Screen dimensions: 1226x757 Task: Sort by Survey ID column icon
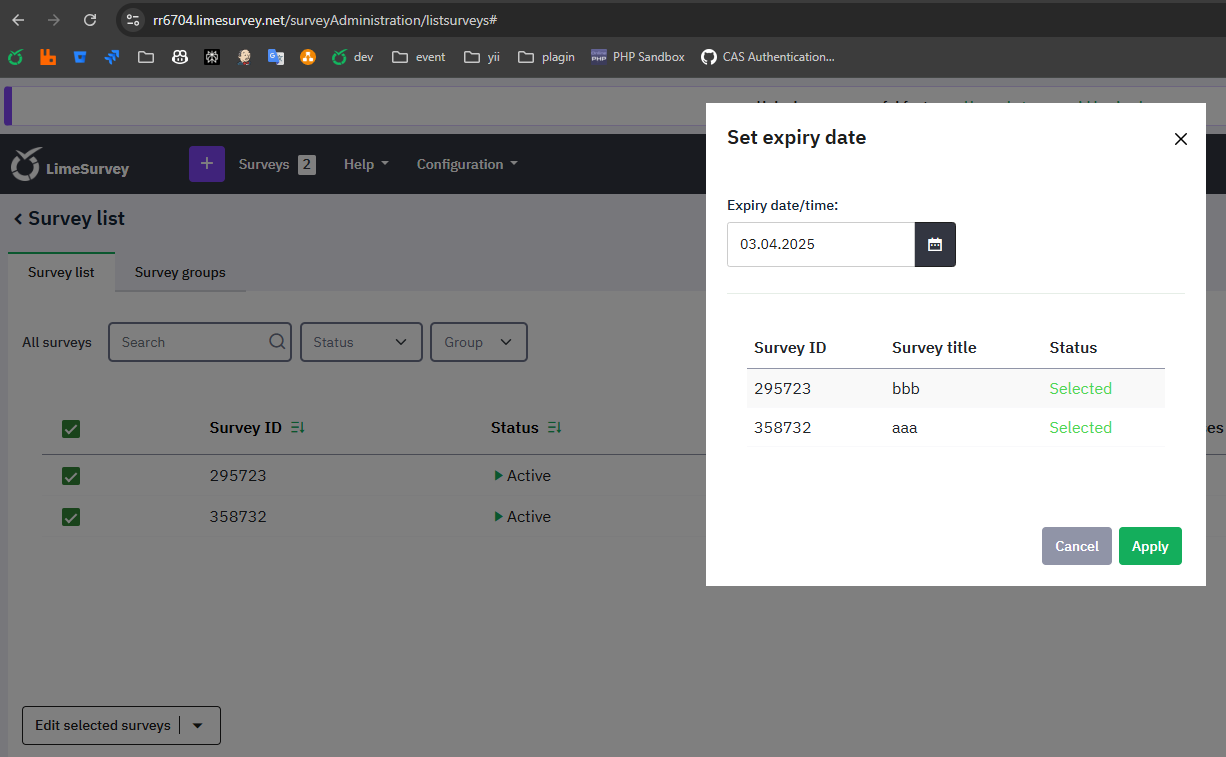point(297,428)
